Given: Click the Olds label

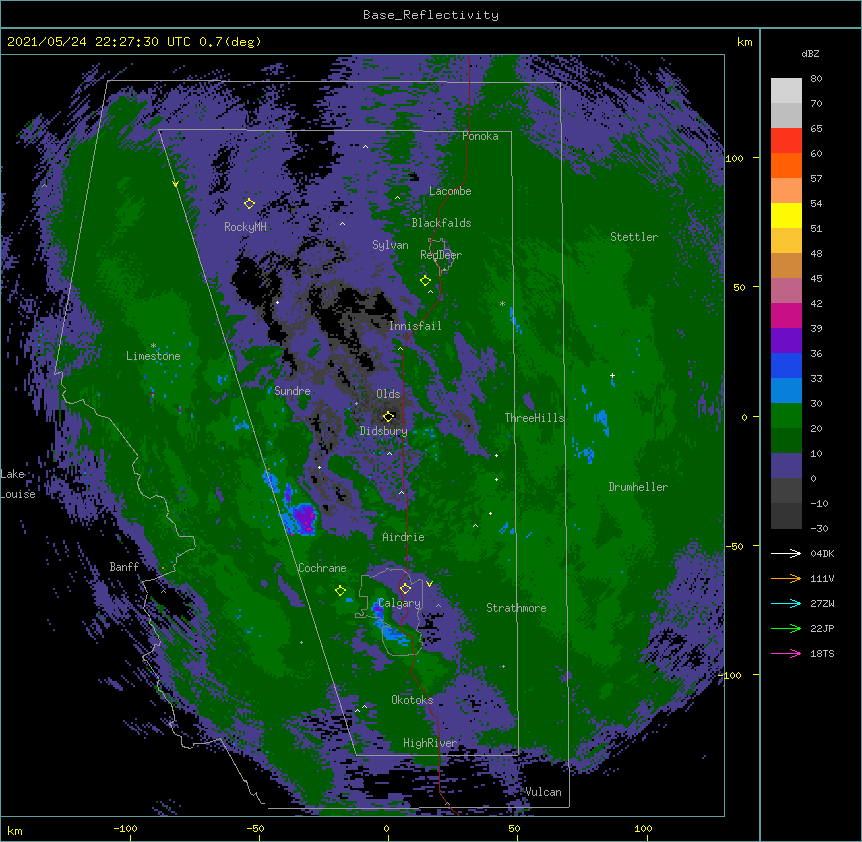Looking at the screenshot, I should 388,394.
